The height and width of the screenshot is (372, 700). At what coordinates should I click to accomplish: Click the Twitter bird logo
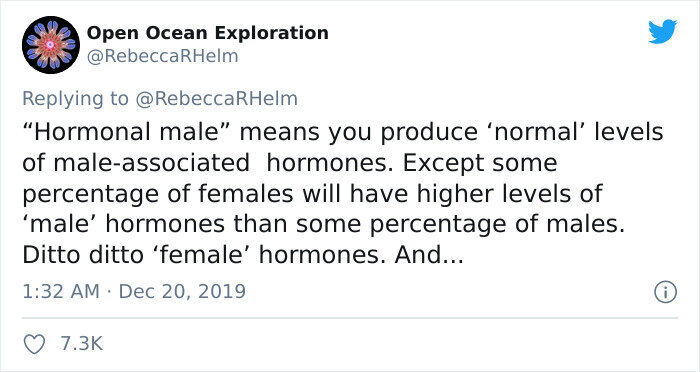pos(662,31)
